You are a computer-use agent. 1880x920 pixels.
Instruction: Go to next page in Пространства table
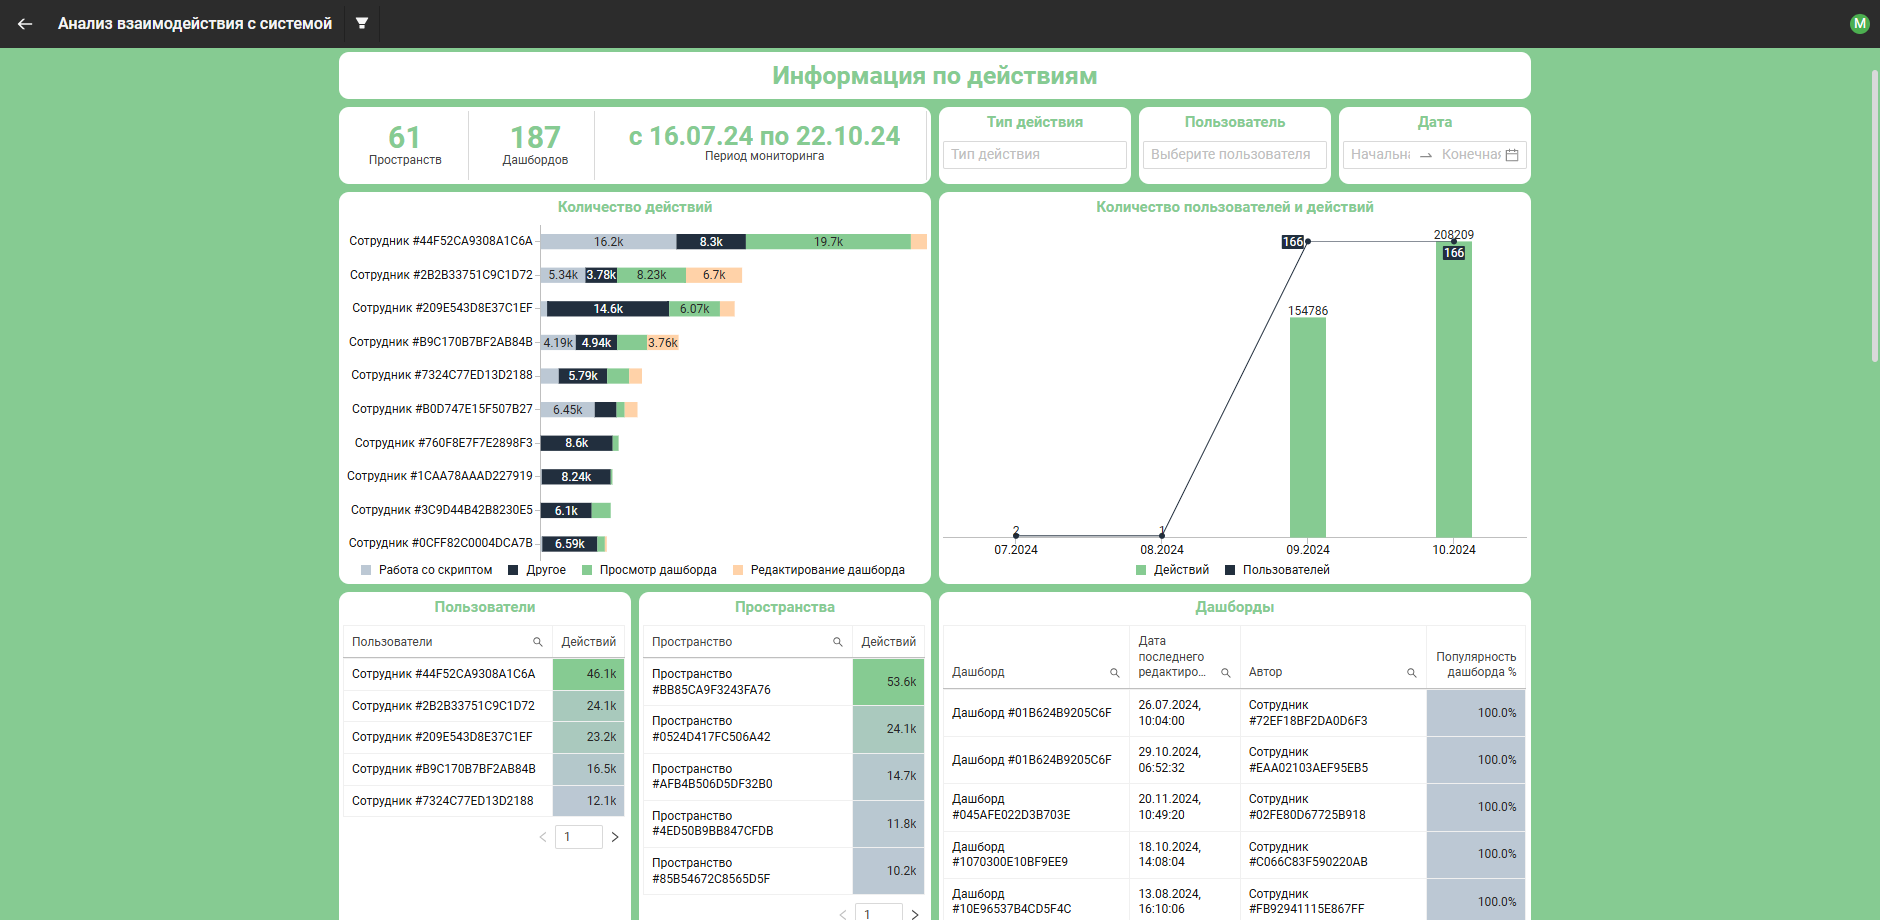tap(915, 914)
